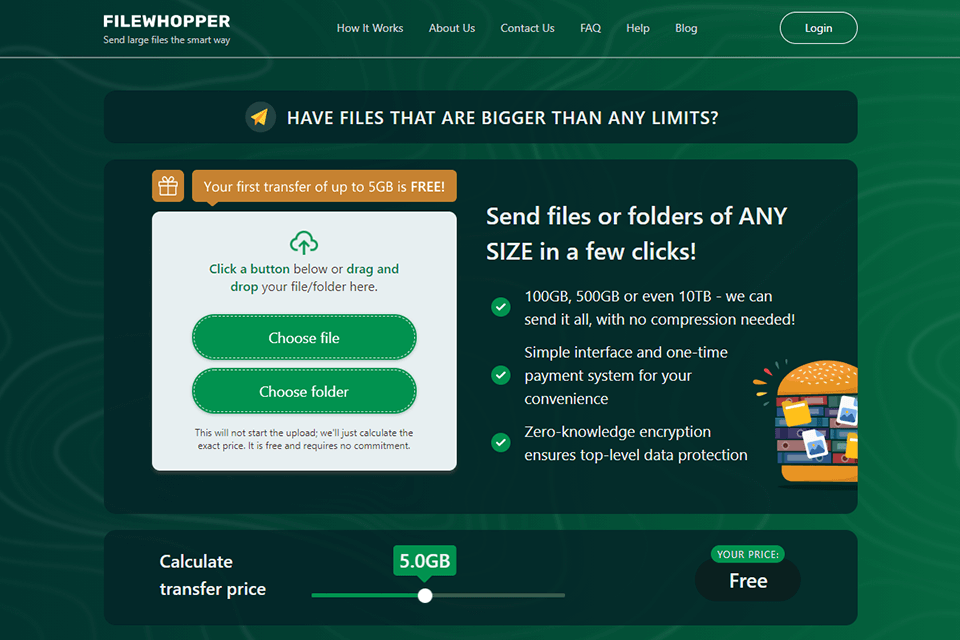Click the cloud upload icon

click(304, 243)
